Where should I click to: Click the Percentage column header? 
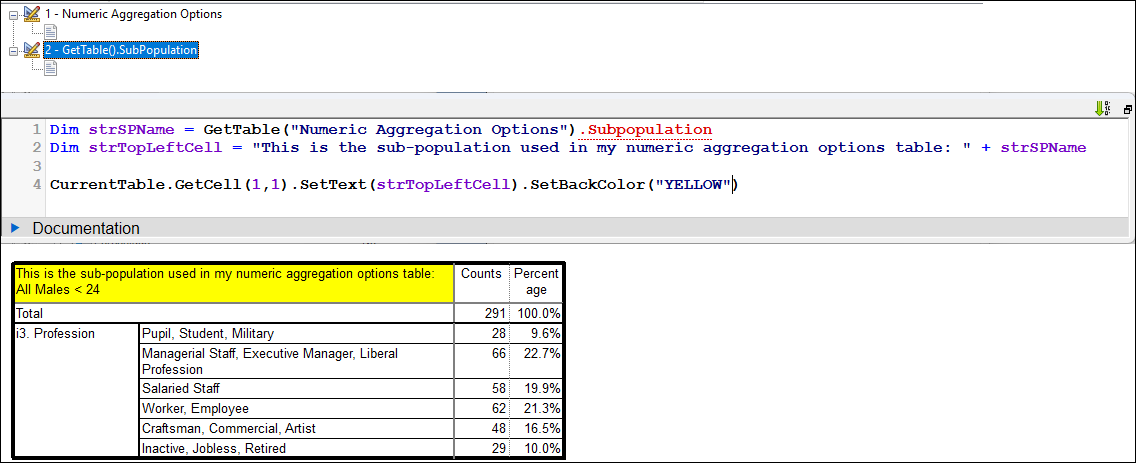point(536,283)
